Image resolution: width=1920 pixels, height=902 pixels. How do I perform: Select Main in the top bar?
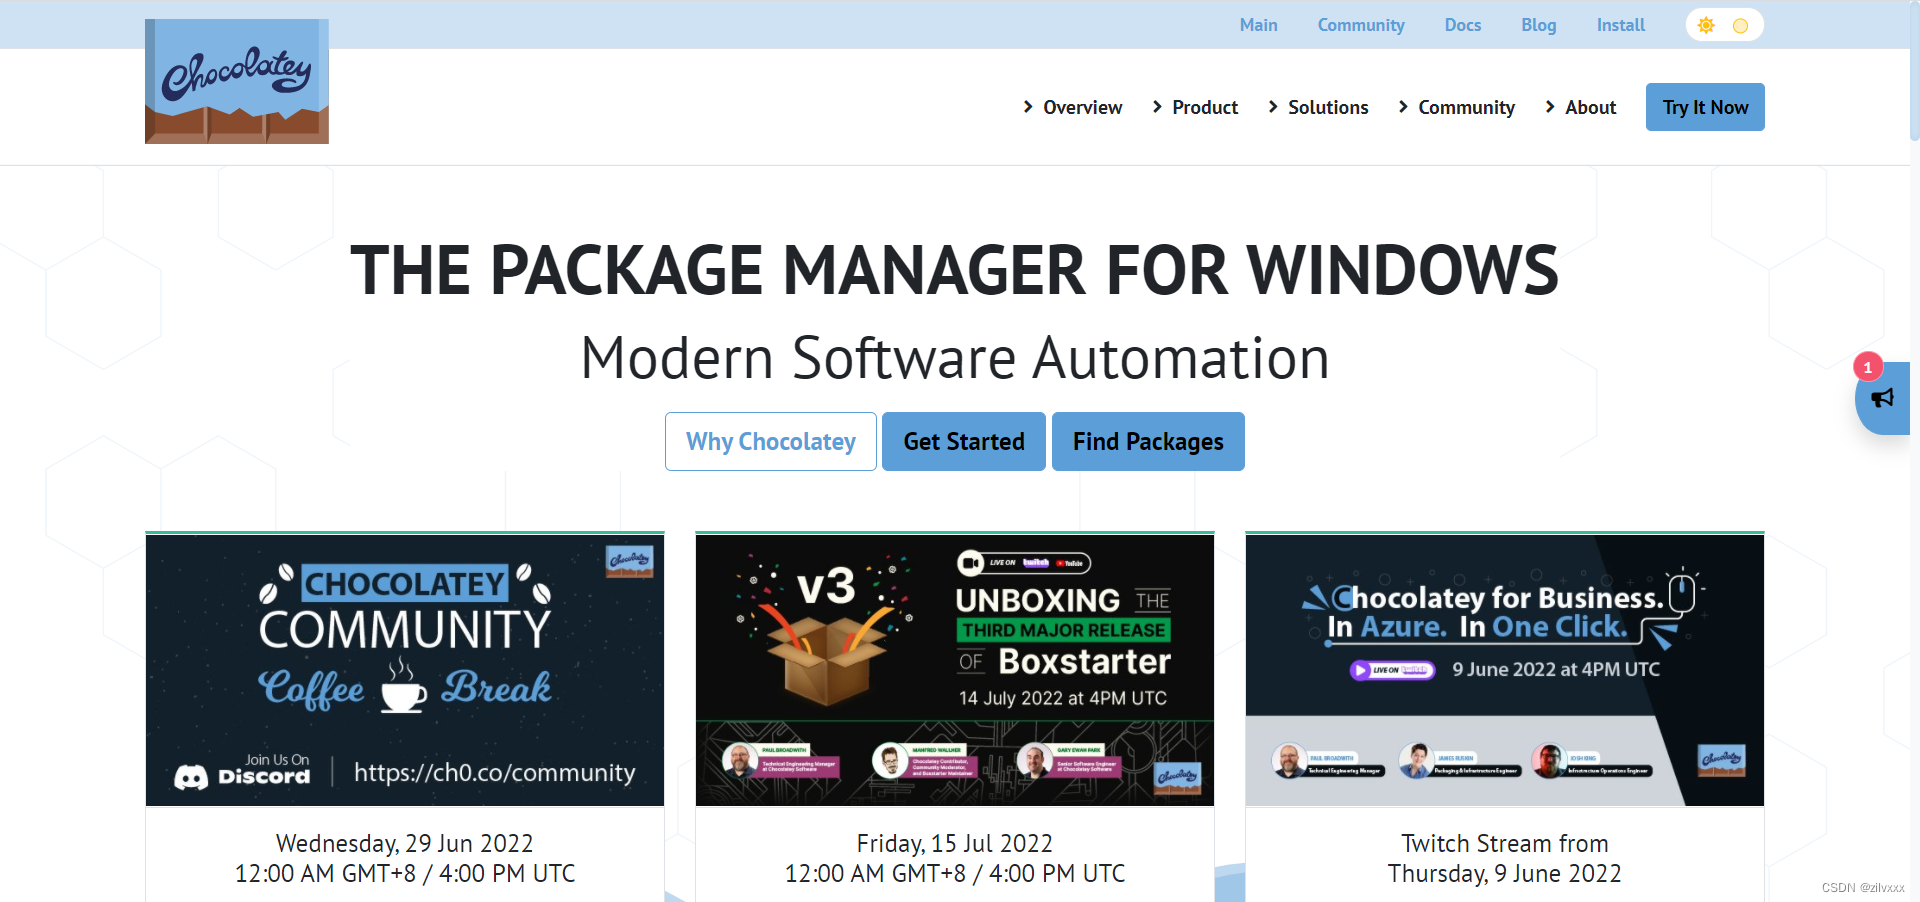coord(1258,25)
